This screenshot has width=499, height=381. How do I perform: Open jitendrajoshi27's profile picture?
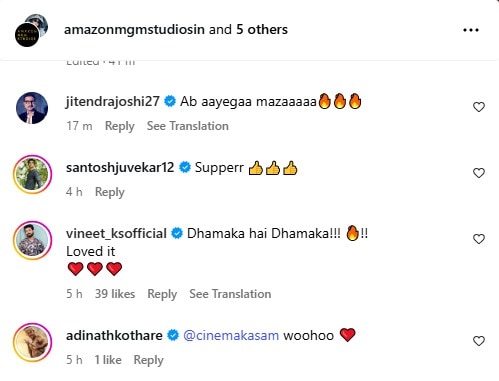(32, 108)
